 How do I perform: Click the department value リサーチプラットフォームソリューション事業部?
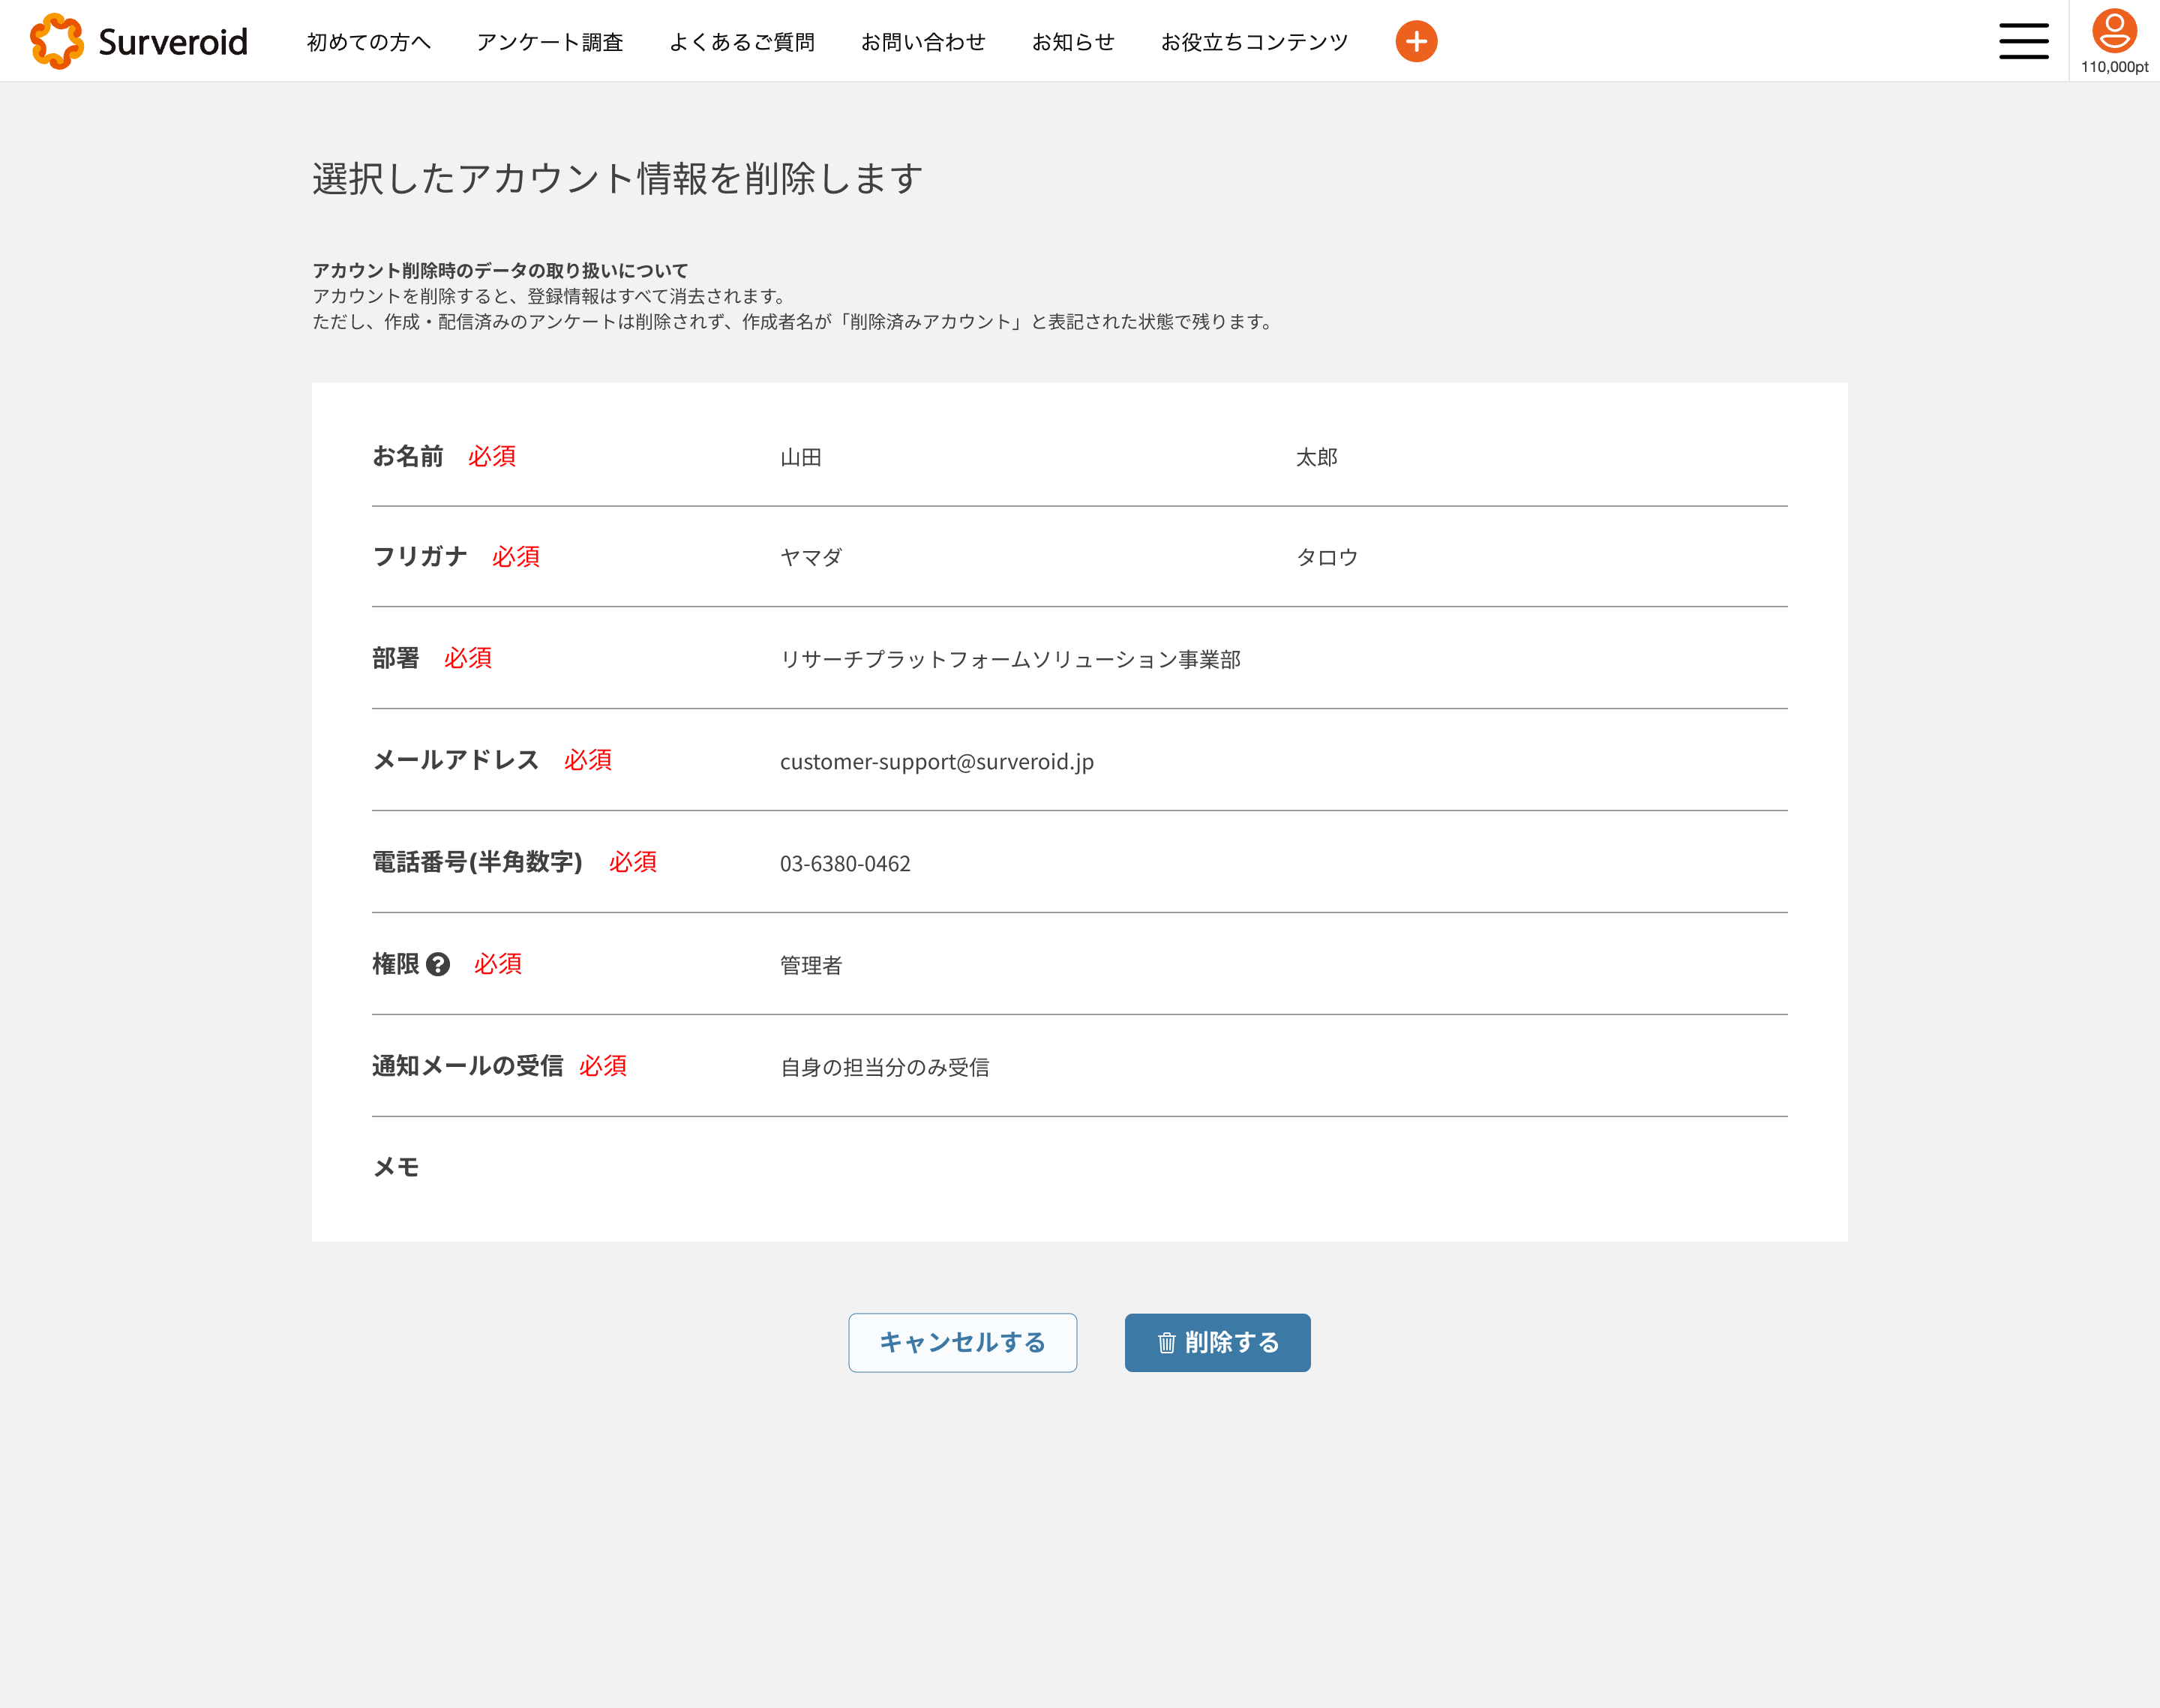[1010, 660]
